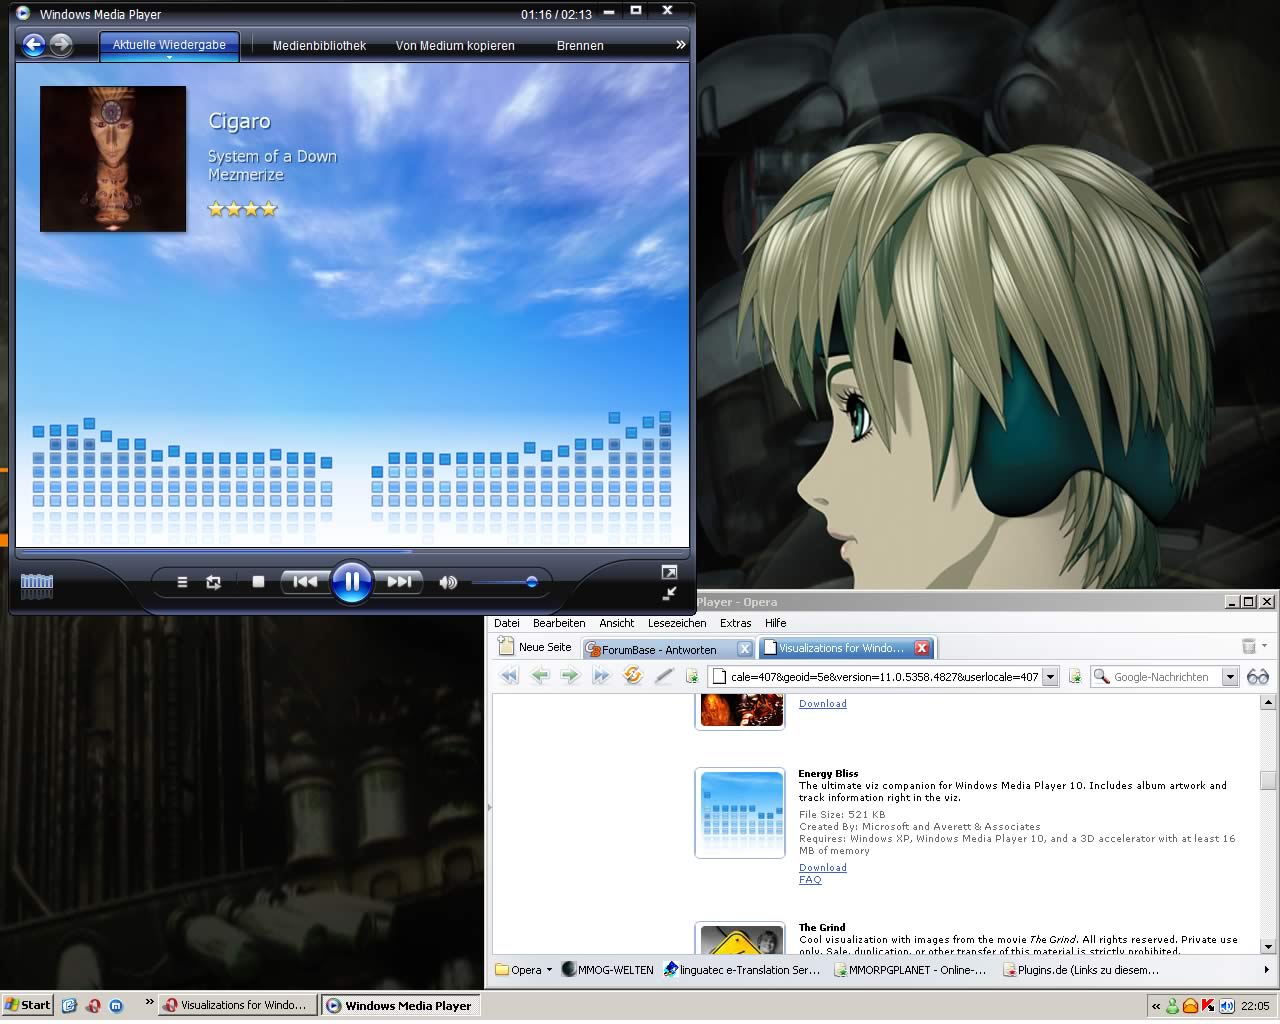Click the Energy Bliss visualization thumbnail
Screen dimensions: 1280x1024
740,813
